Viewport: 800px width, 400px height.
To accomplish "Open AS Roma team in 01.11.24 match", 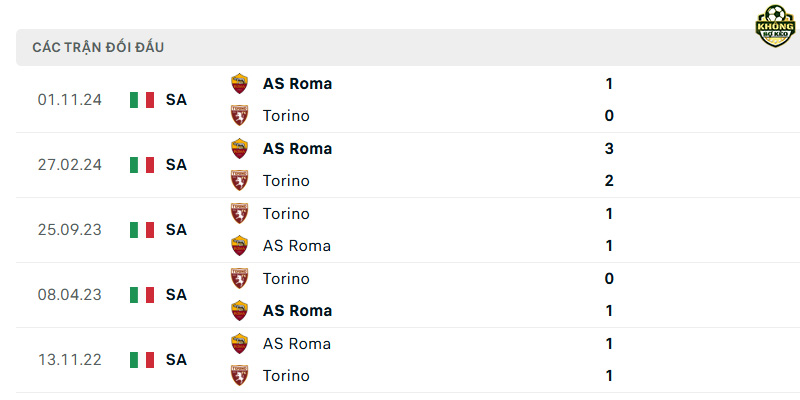I will (x=297, y=84).
